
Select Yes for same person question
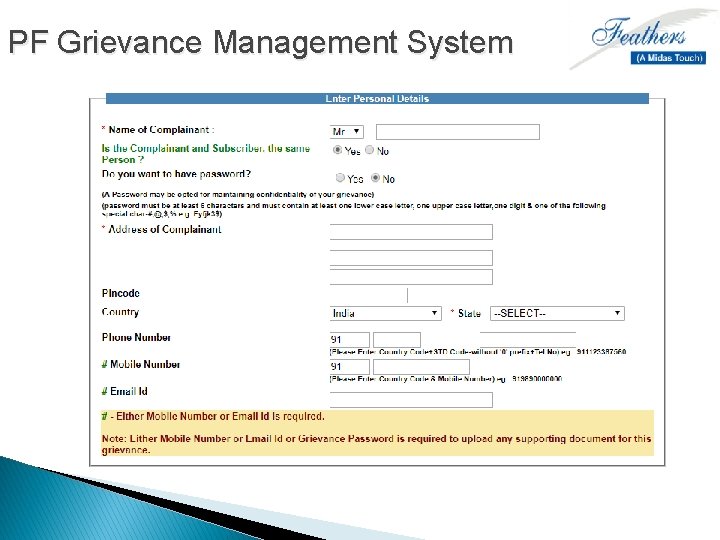(338, 150)
